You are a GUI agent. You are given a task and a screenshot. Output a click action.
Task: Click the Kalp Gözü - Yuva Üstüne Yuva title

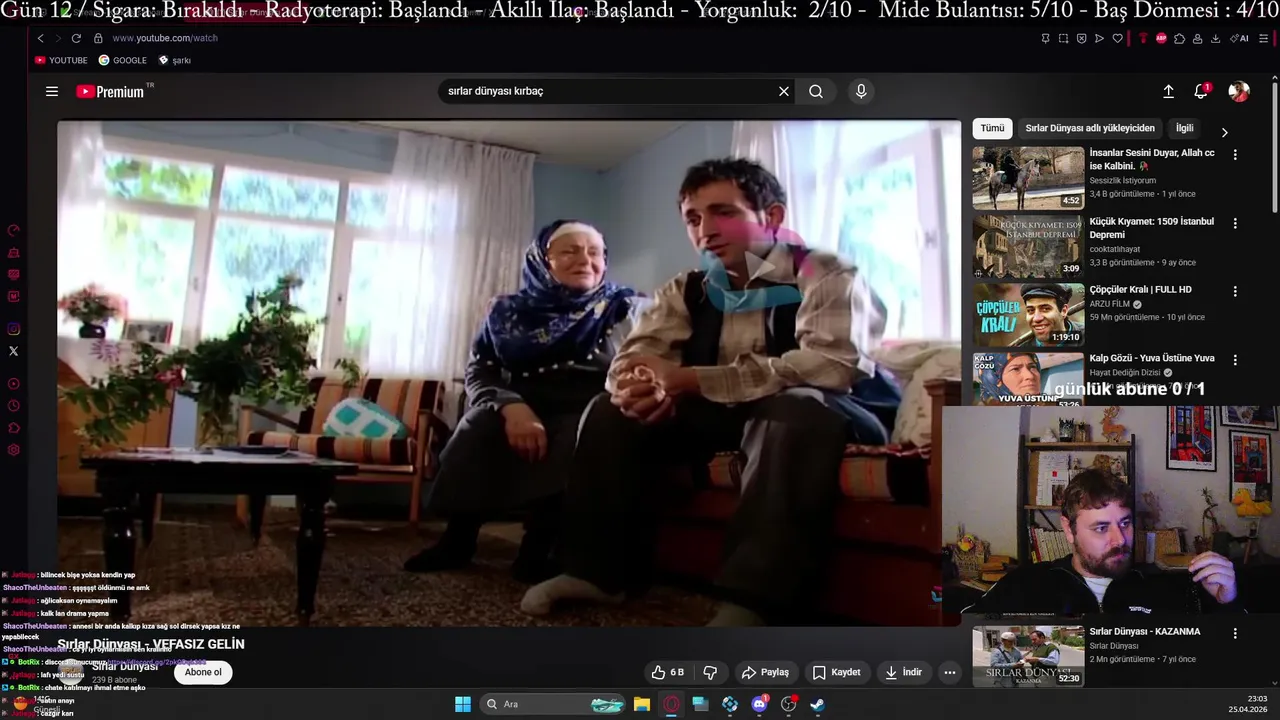[1152, 358]
